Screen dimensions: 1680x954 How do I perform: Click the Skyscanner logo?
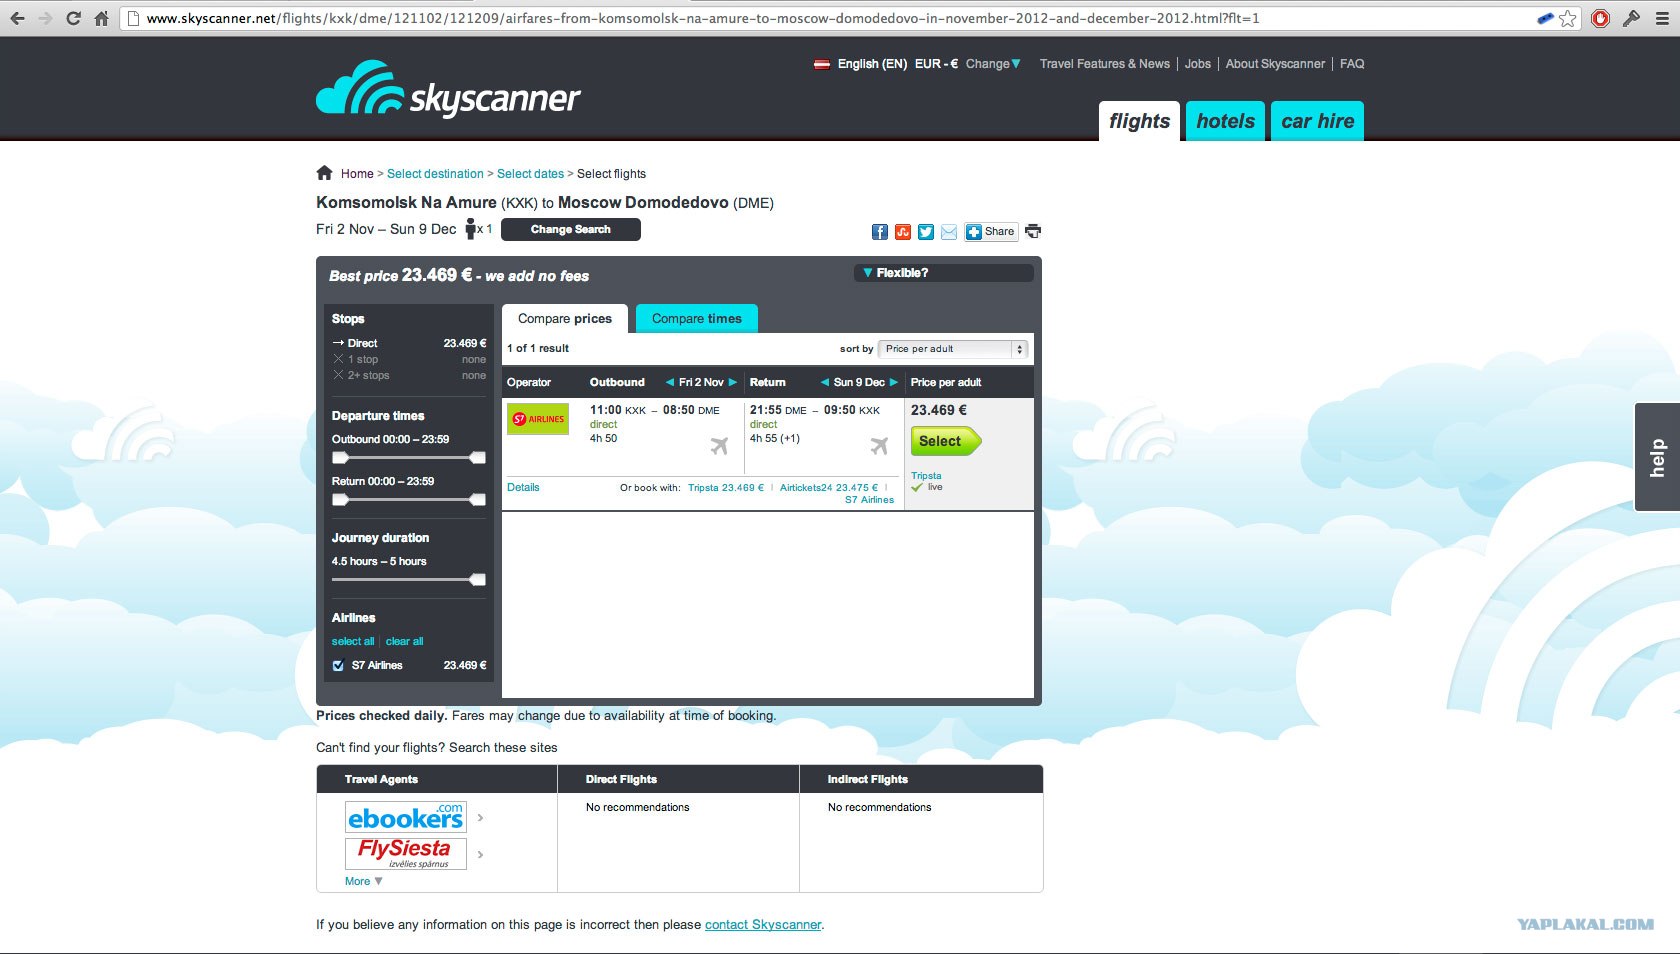(448, 89)
